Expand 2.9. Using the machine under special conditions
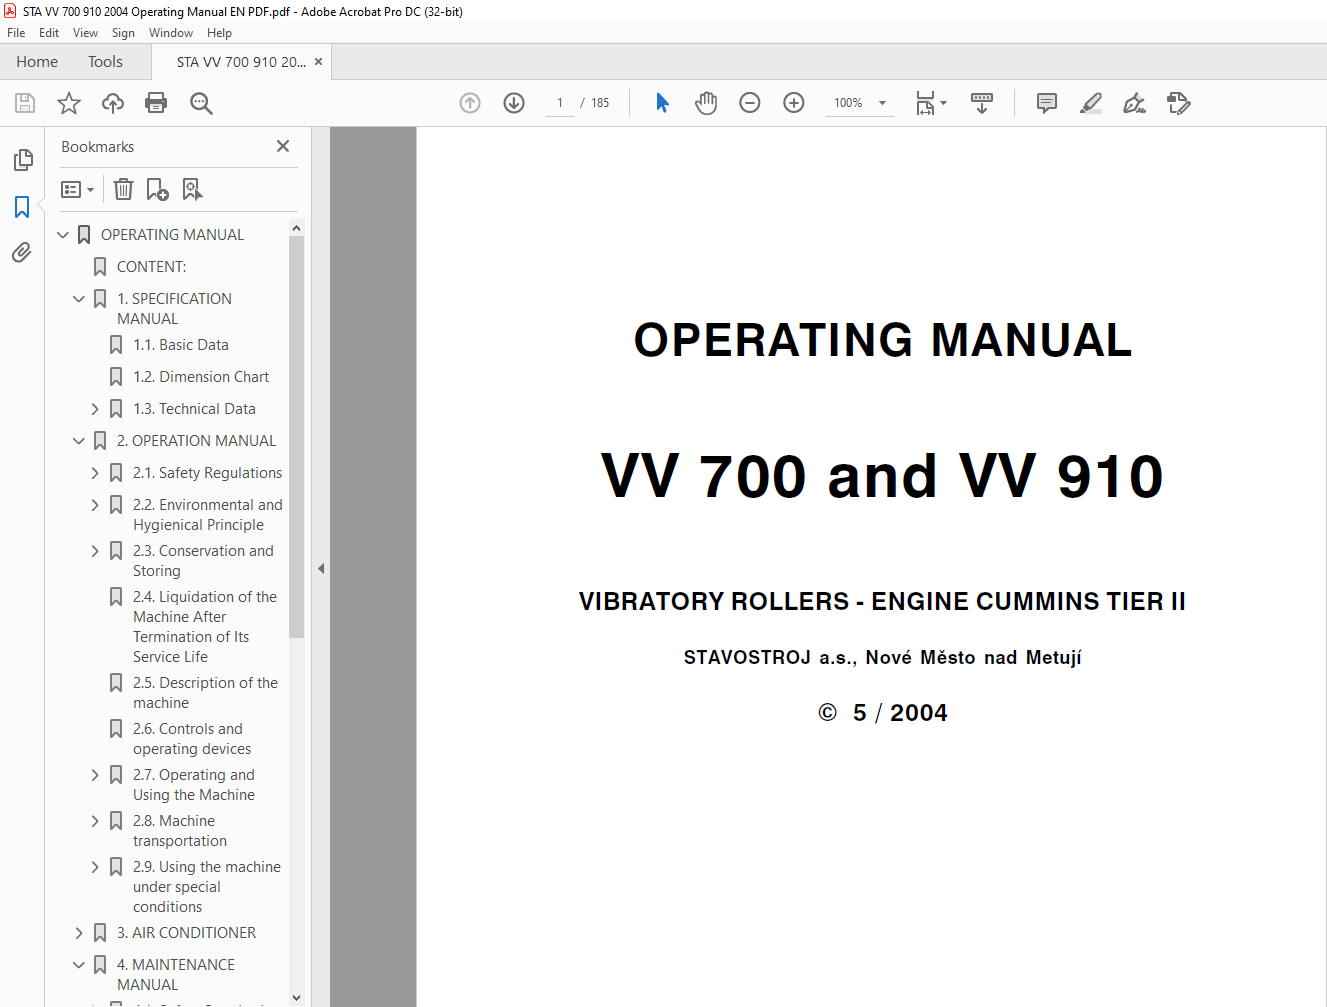Screen dimensions: 1327x1007 click(95, 867)
